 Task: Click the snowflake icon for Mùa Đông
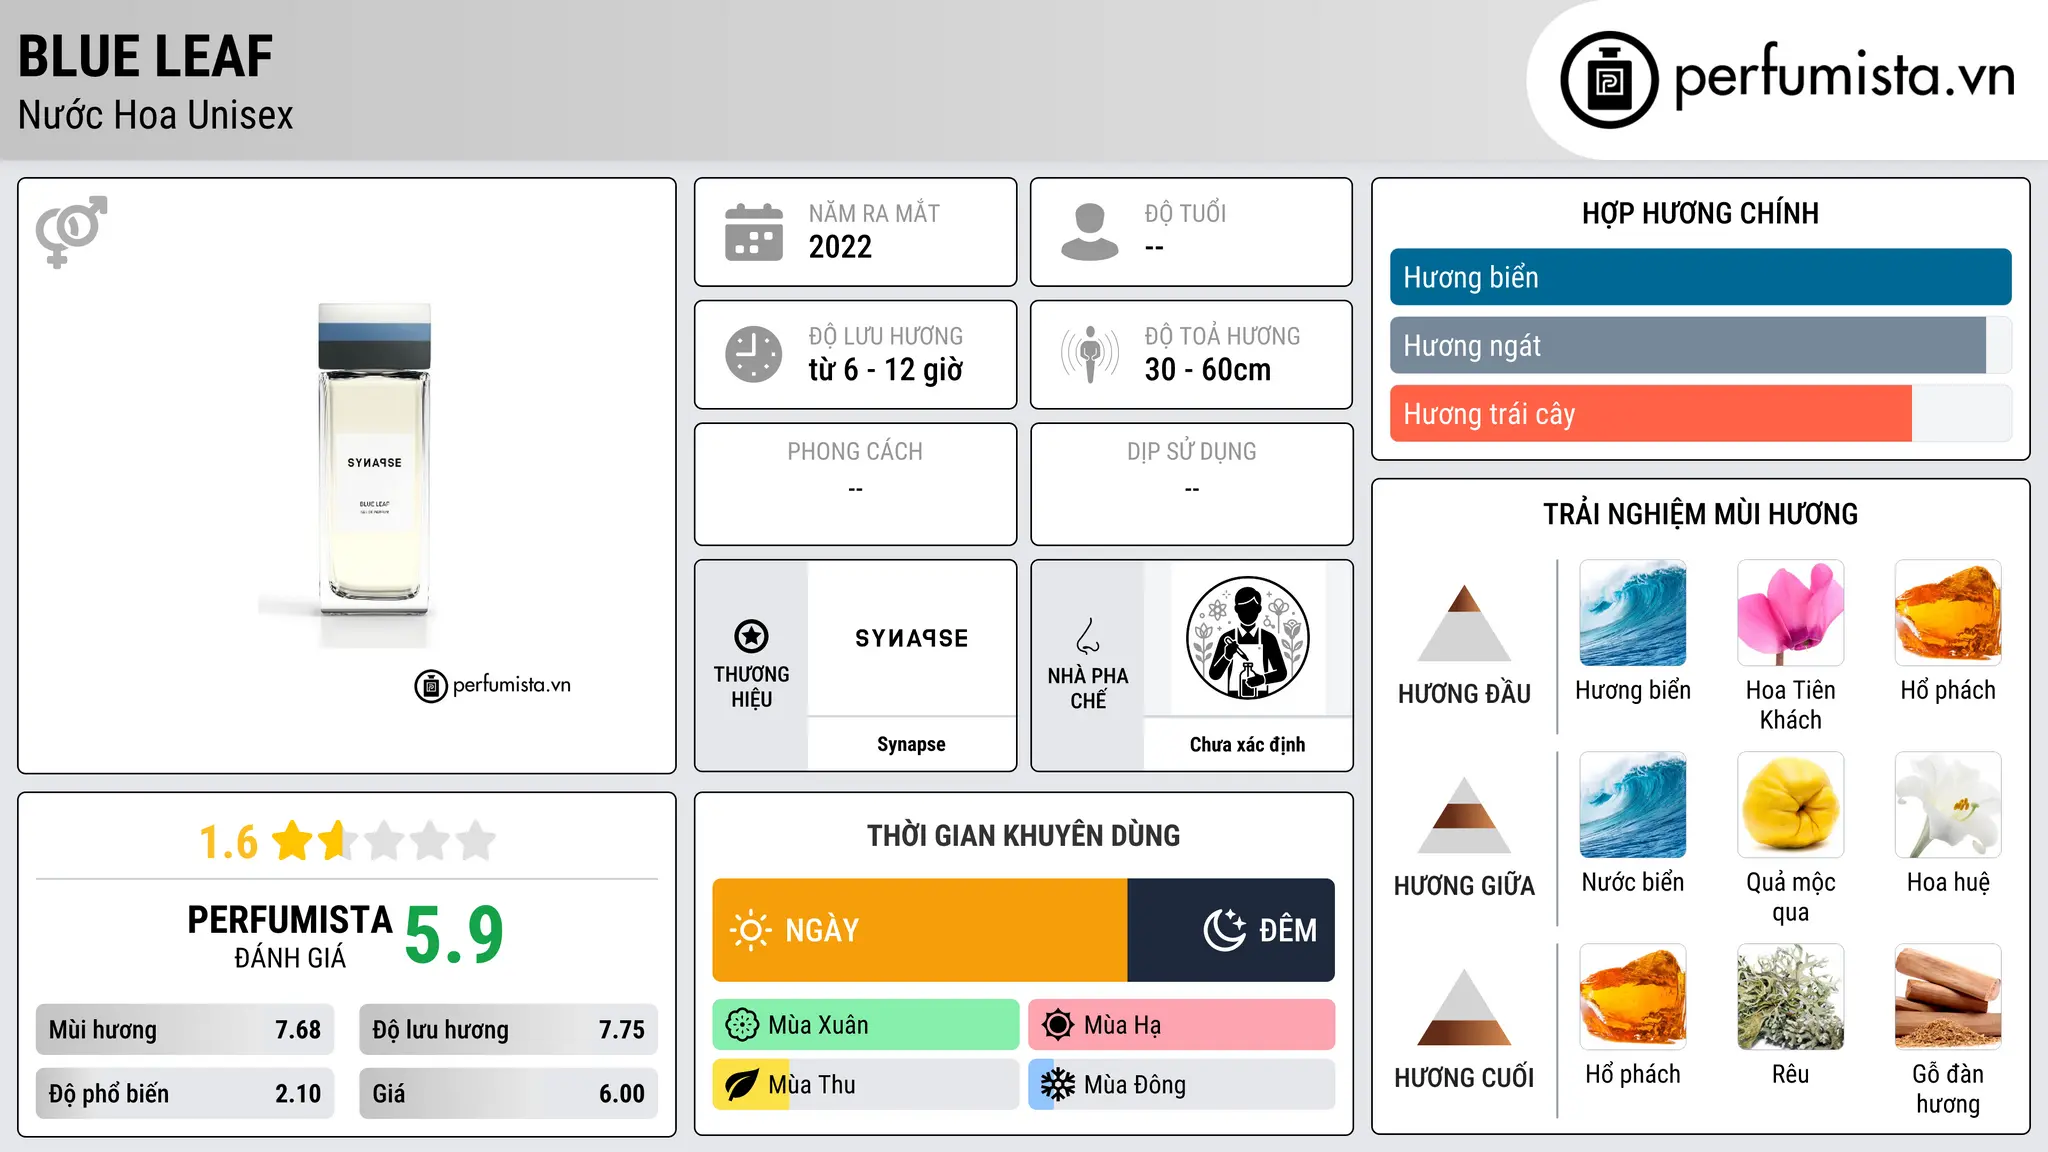pyautogui.click(x=1058, y=1085)
